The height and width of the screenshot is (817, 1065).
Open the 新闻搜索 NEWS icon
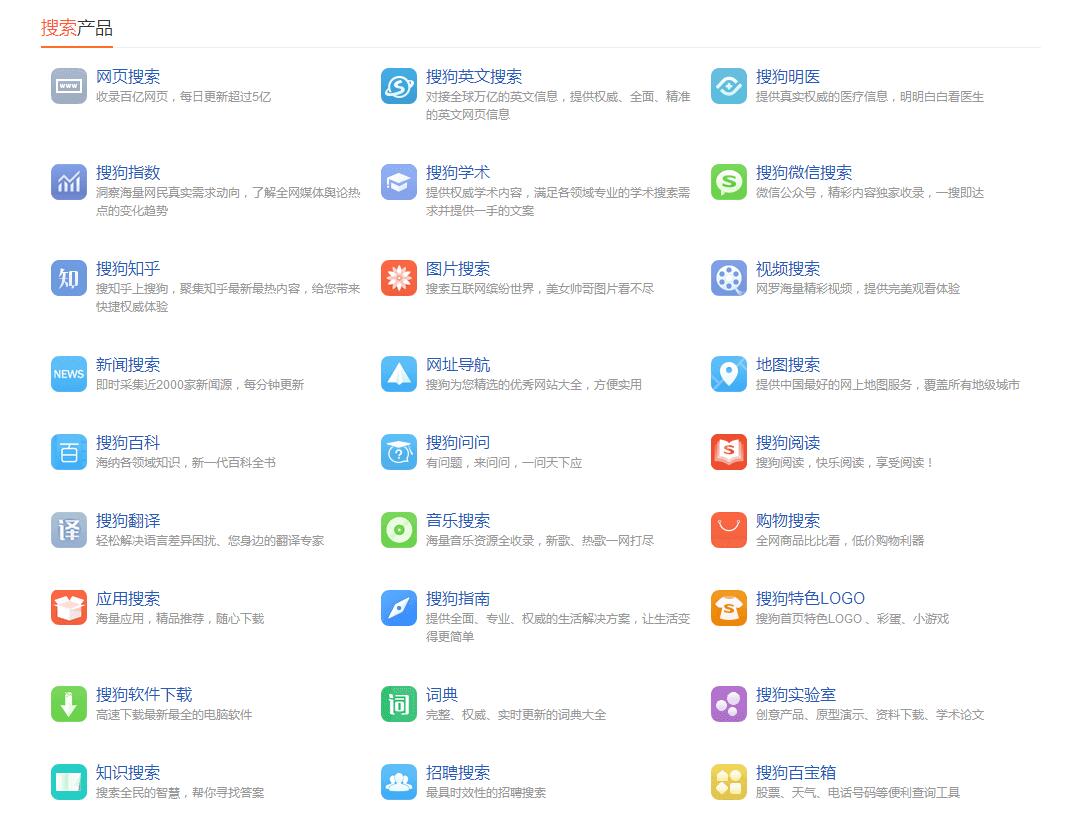[69, 374]
